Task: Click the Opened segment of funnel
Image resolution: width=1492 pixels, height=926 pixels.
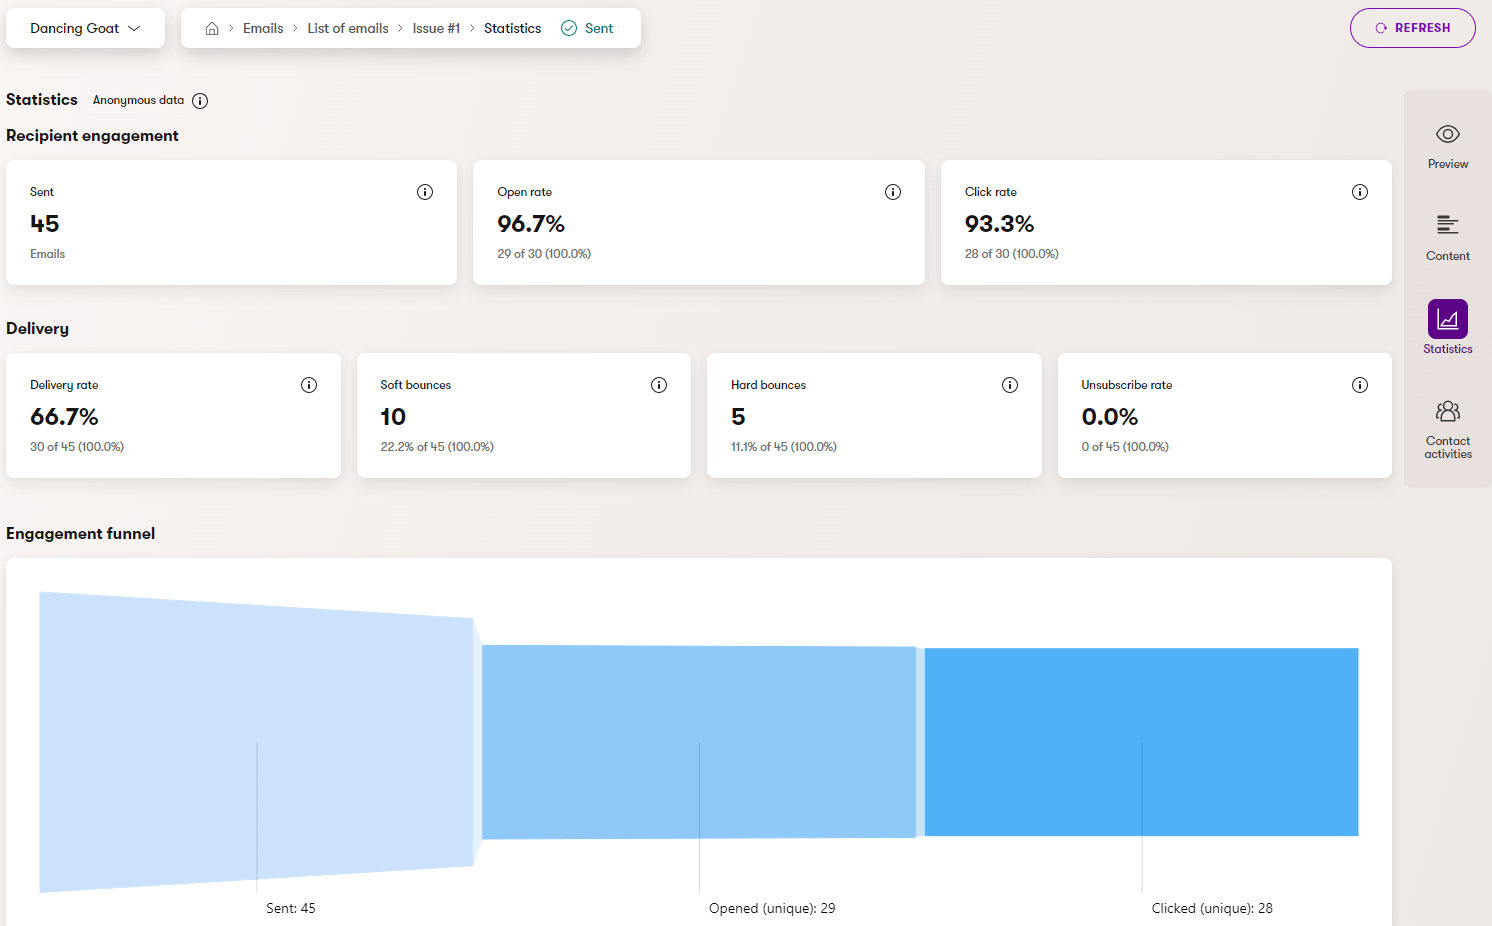Action: tap(698, 742)
